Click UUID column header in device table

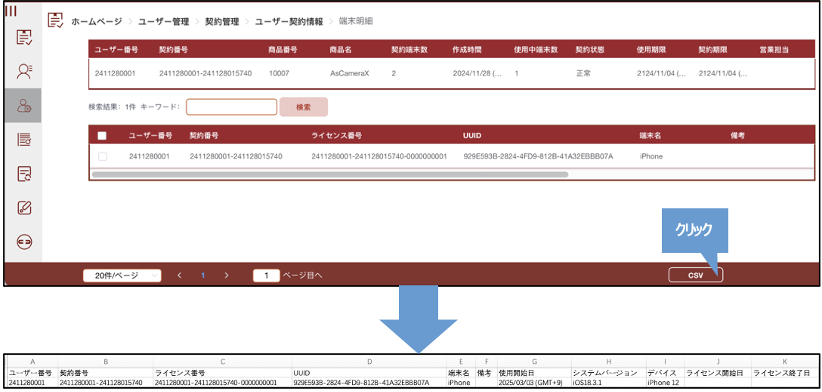(x=472, y=136)
